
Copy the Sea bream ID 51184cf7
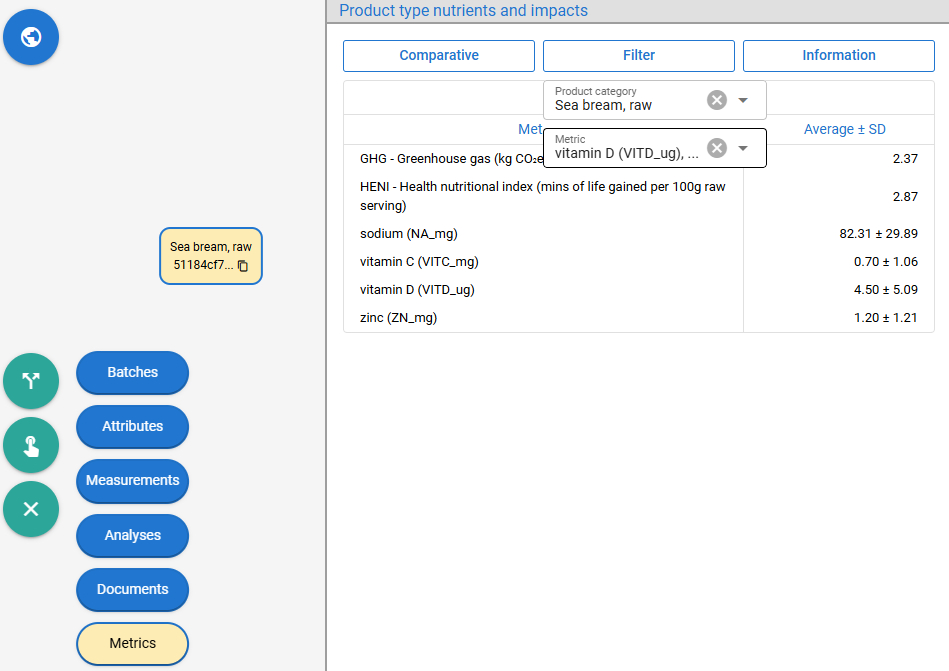point(243,266)
